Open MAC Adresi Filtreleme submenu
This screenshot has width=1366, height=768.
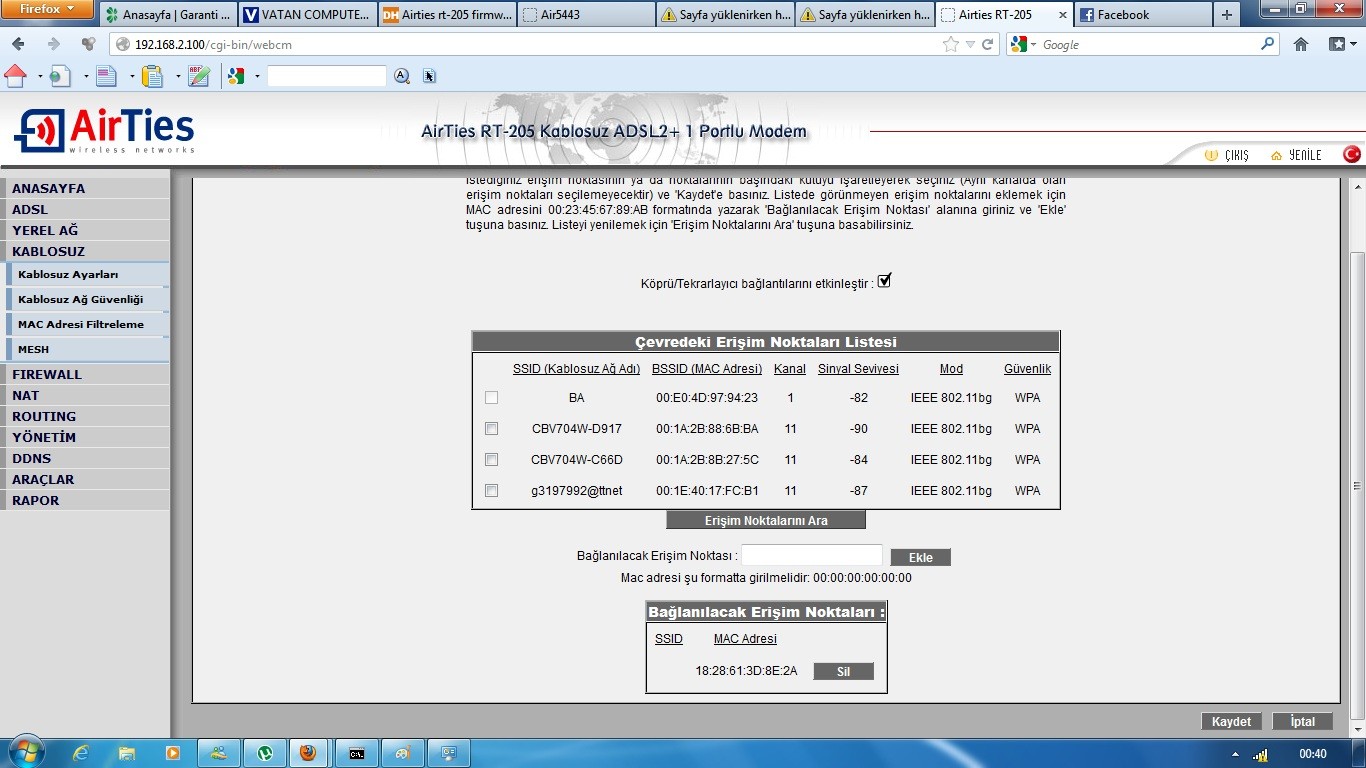coord(88,324)
